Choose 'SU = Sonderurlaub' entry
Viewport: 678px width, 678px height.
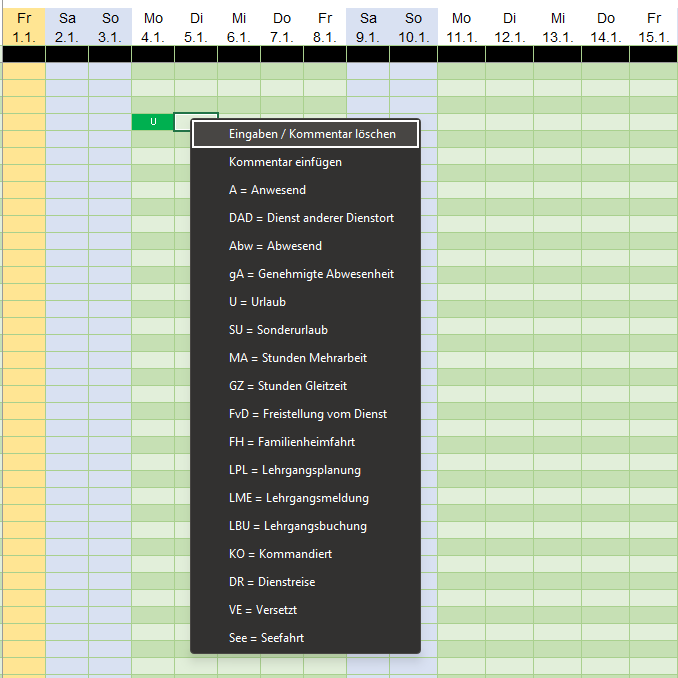[305, 330]
